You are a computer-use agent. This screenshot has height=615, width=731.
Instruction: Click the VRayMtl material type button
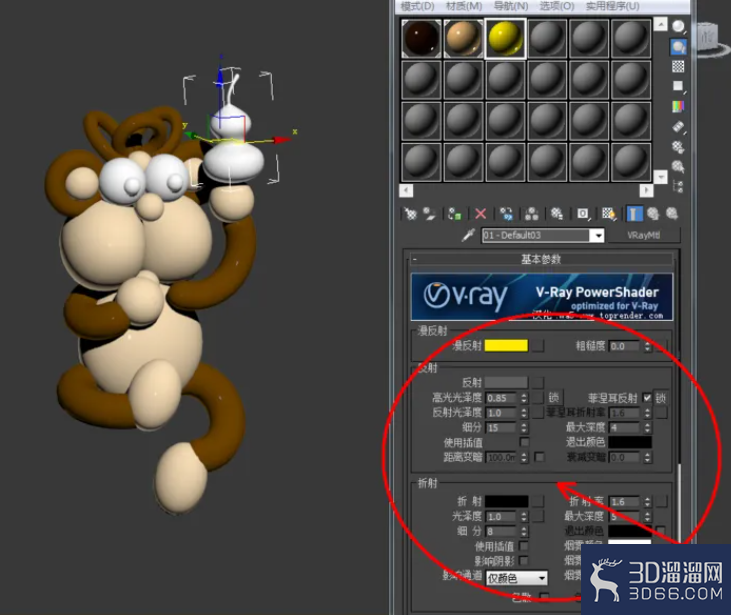pos(643,235)
